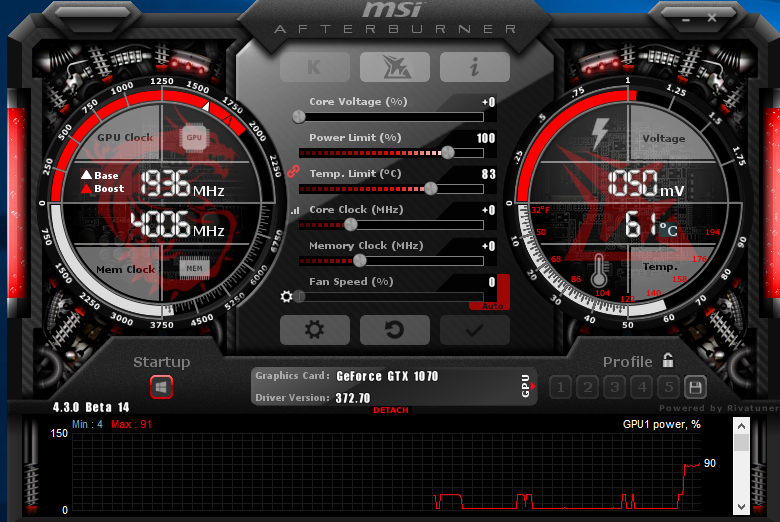Click the GPU selector arrow tab
780x522 pixels.
[x=527, y=386]
